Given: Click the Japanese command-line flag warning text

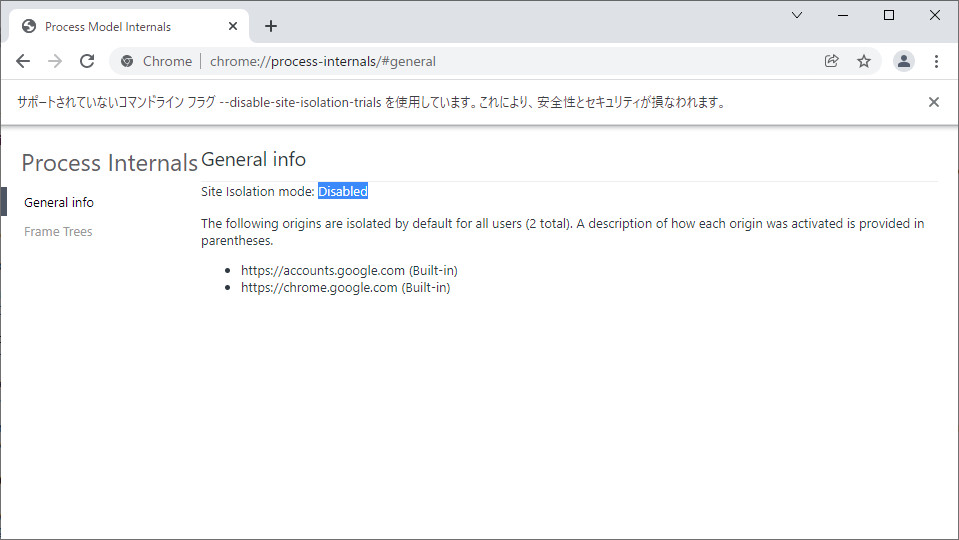Looking at the screenshot, I should coord(371,102).
